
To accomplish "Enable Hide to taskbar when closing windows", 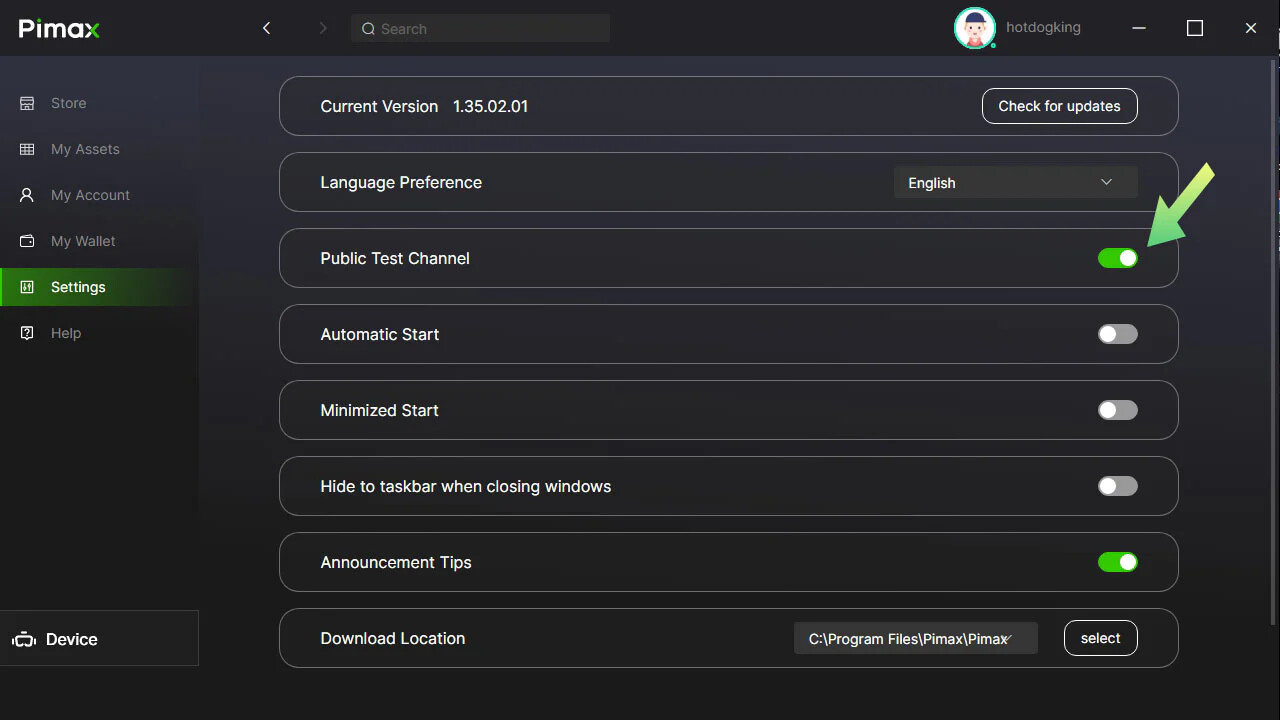I will 1117,486.
